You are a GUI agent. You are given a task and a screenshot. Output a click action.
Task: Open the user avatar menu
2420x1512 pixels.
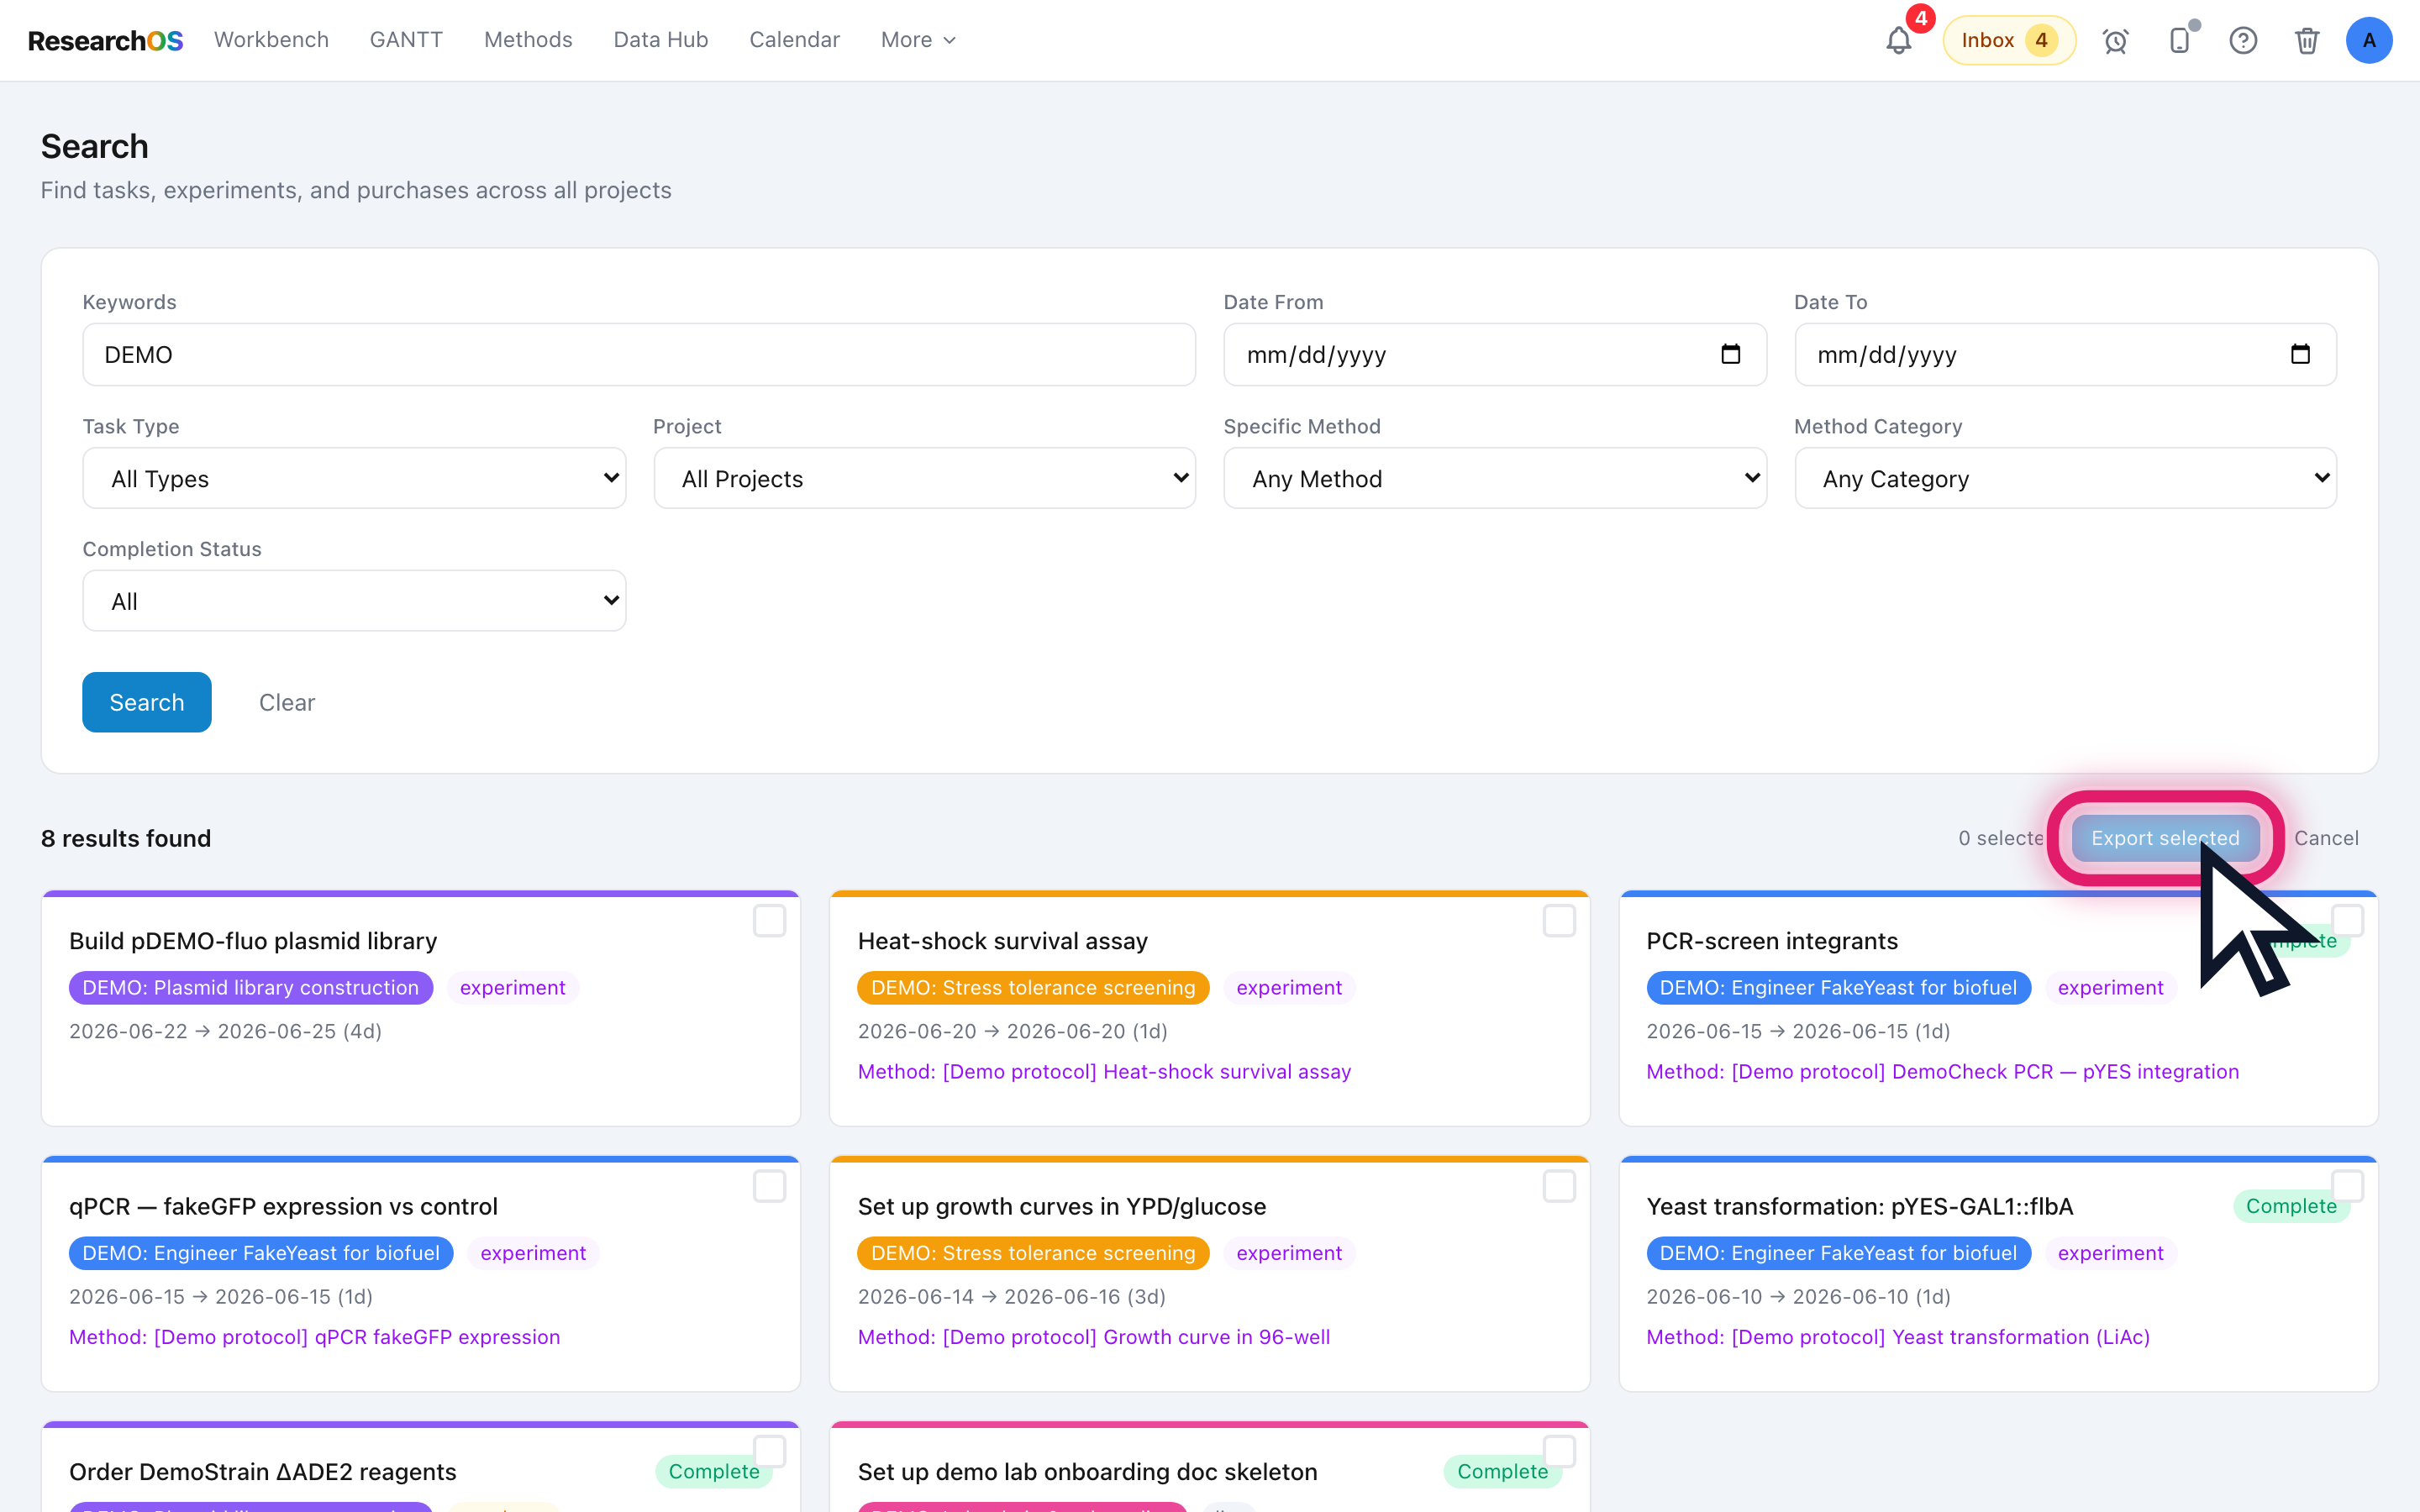click(x=2369, y=41)
